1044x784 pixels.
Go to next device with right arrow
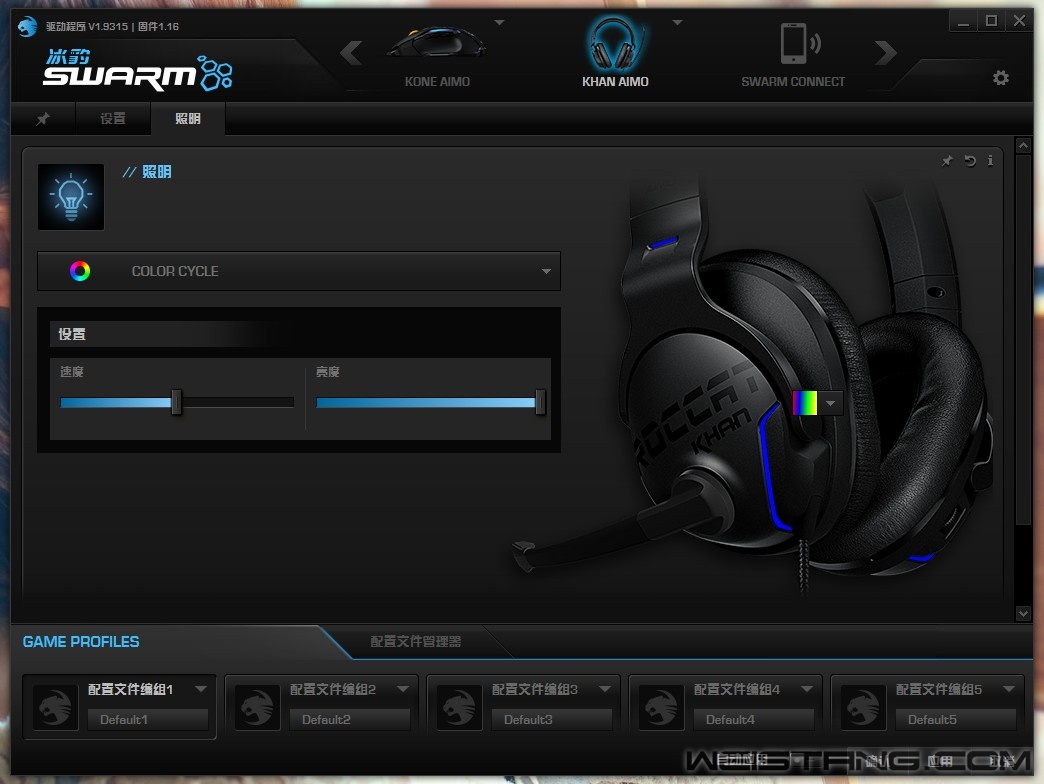[x=886, y=53]
